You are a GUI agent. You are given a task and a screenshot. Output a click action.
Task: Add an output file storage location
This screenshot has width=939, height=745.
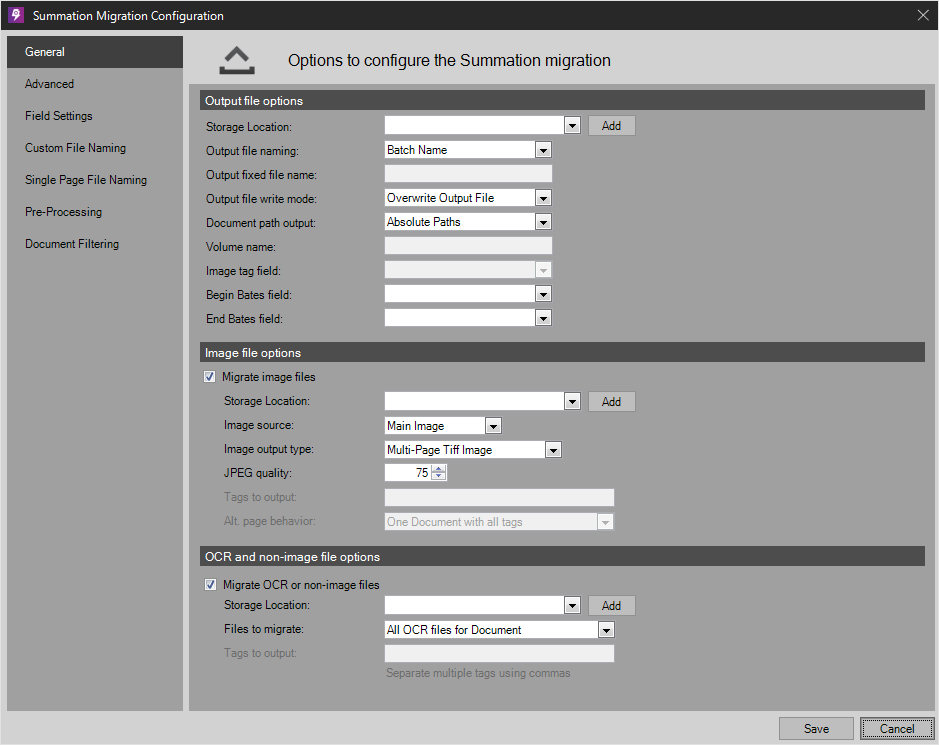(x=611, y=126)
